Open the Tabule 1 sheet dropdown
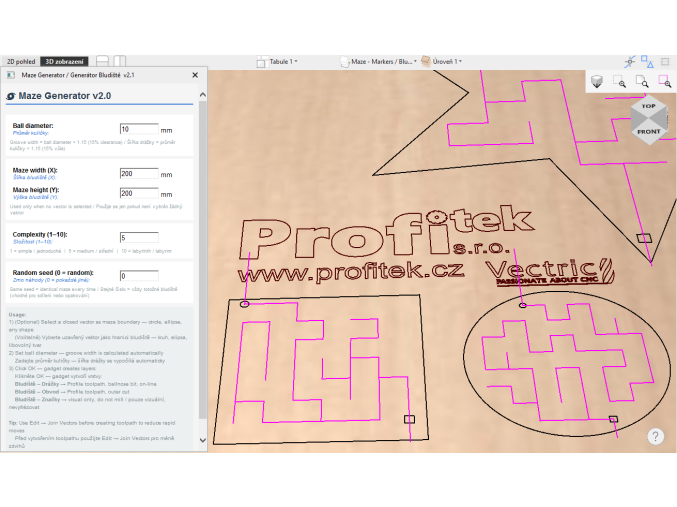This screenshot has height=507, width=677. pos(283,62)
